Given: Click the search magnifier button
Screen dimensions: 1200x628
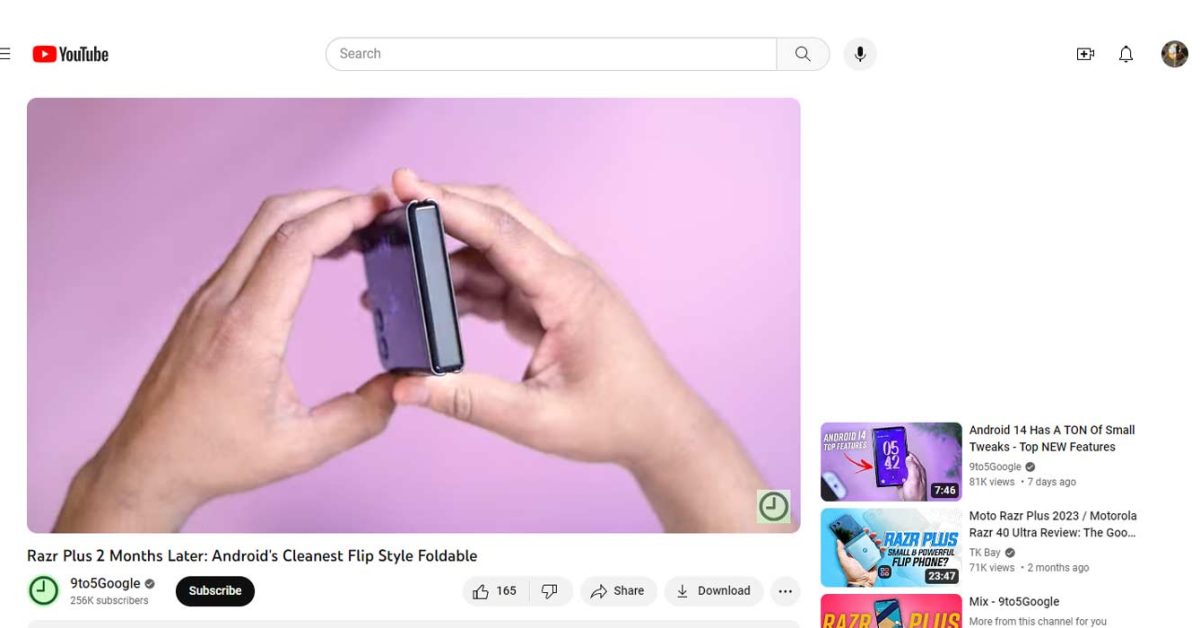Looking at the screenshot, I should [x=802, y=54].
